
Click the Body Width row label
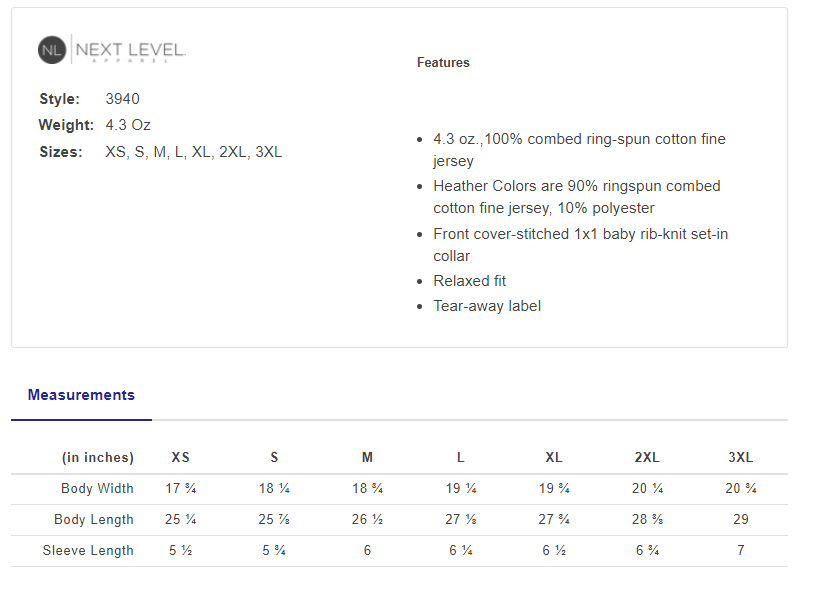pos(97,489)
